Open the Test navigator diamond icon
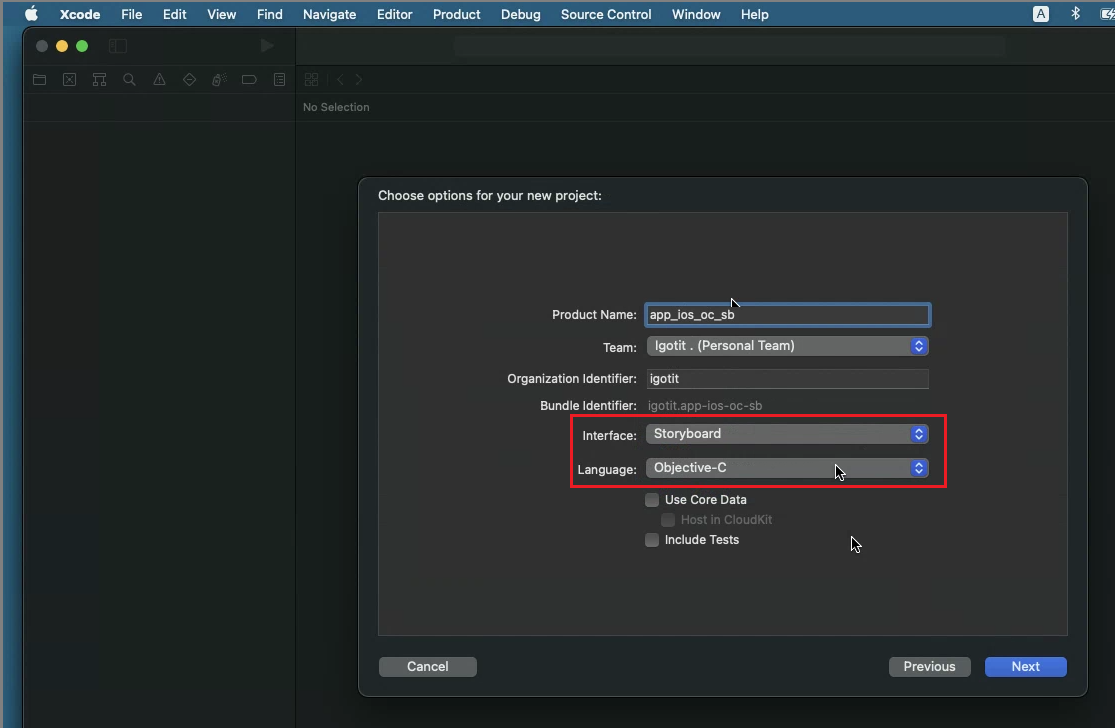Image resolution: width=1115 pixels, height=728 pixels. point(189,80)
